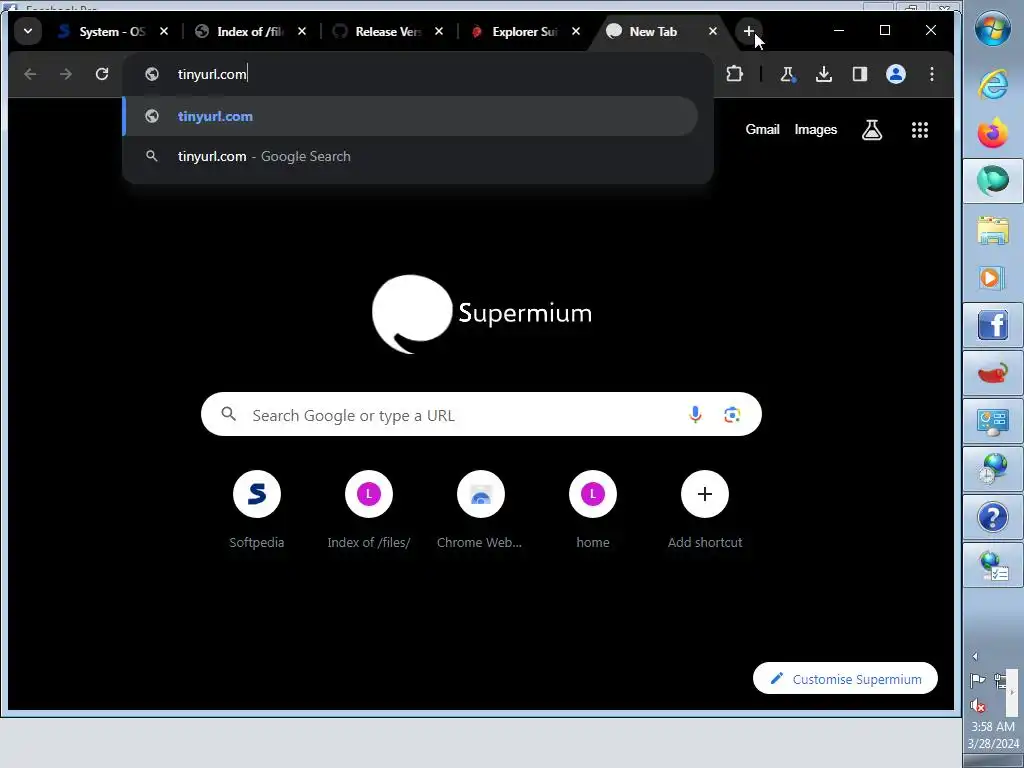Choose tinyurl.com - Google Search suggestion
Screen dimensions: 1024x768
(411, 156)
